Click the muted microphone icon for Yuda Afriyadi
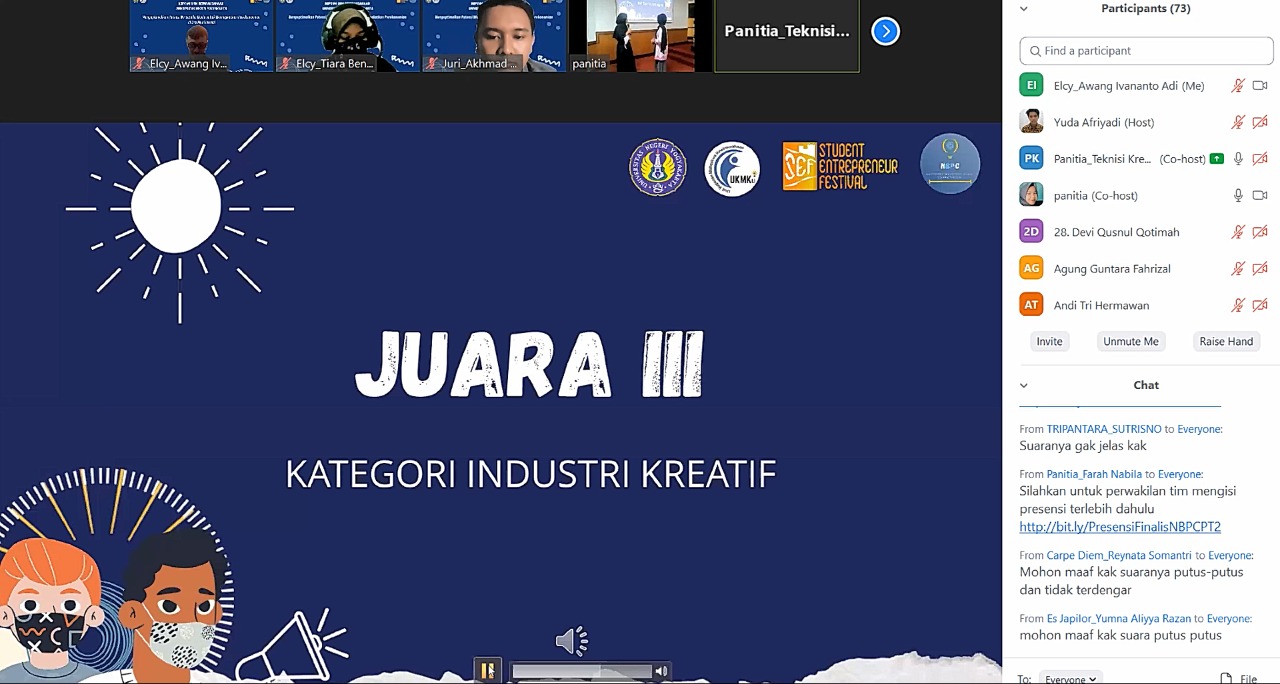 pos(1238,122)
